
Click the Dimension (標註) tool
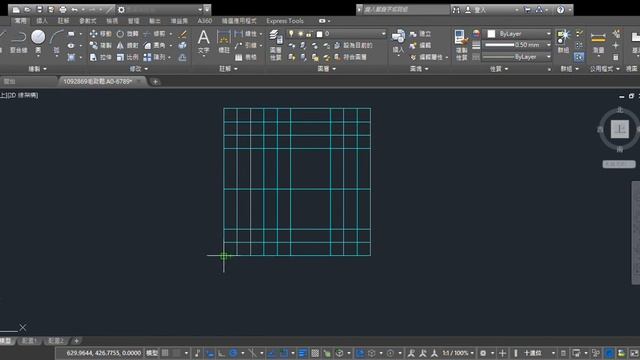(224, 42)
